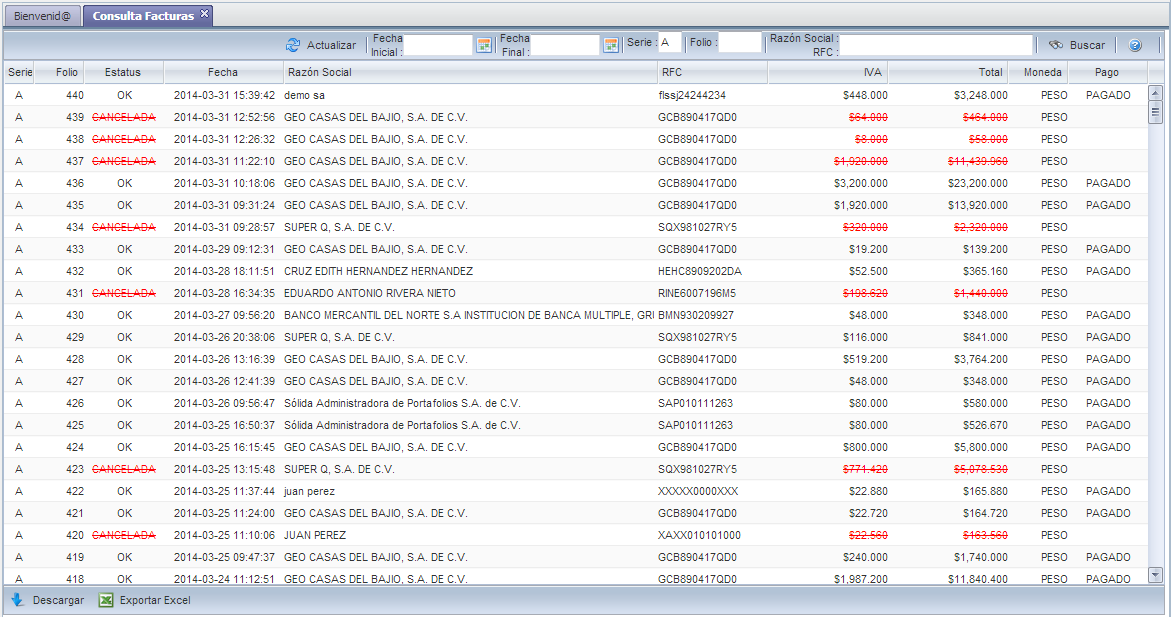Focus the Folio input field

(x=739, y=43)
